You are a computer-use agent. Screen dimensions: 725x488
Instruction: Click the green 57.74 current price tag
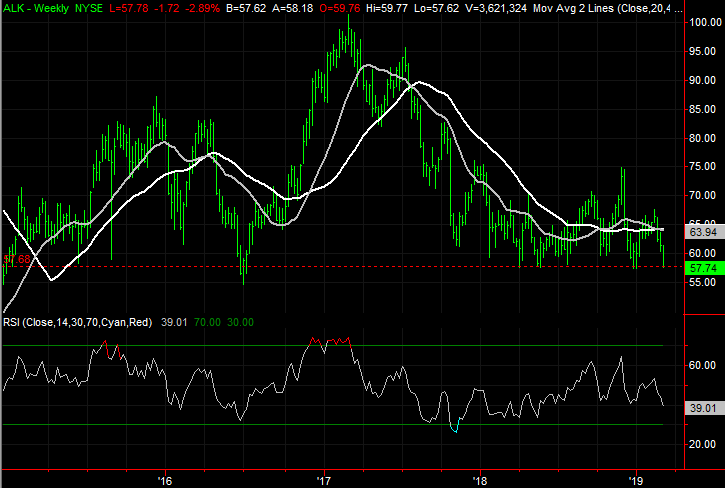(704, 268)
